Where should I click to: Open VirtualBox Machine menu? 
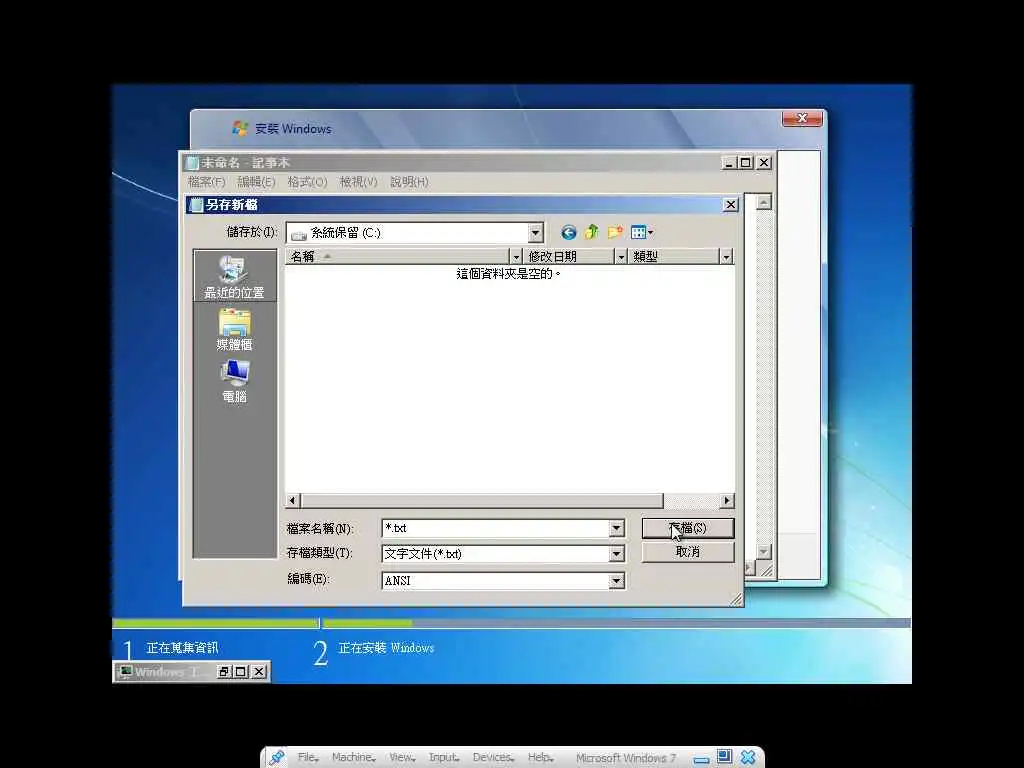[x=353, y=758]
